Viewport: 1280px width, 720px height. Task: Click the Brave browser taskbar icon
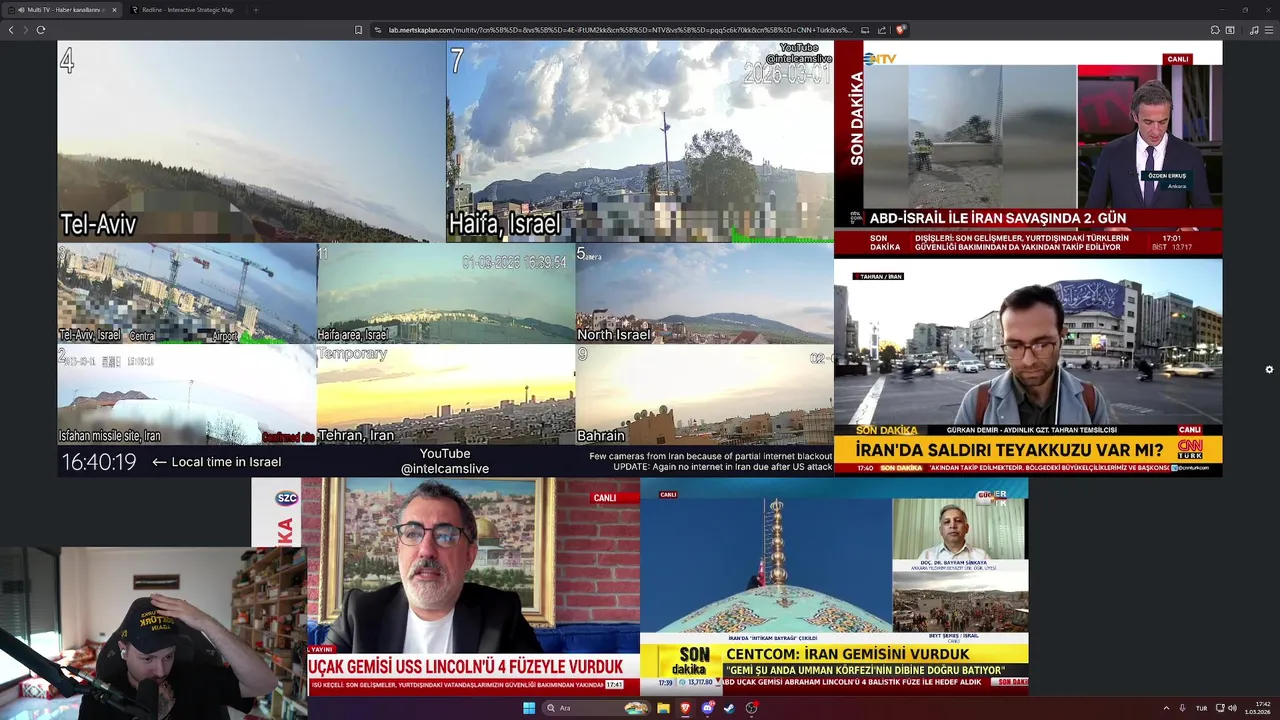(685, 708)
